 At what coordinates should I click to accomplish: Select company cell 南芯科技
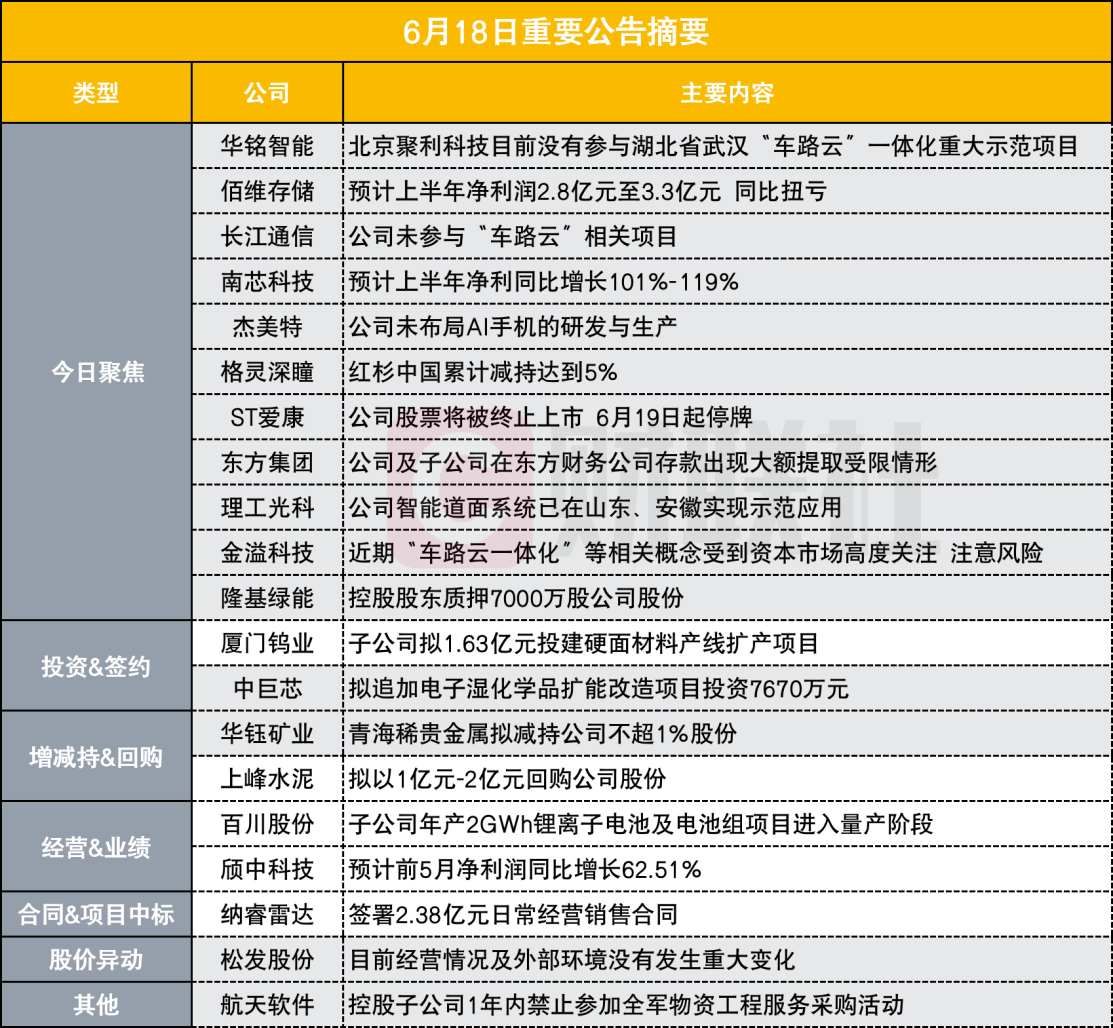point(268,282)
